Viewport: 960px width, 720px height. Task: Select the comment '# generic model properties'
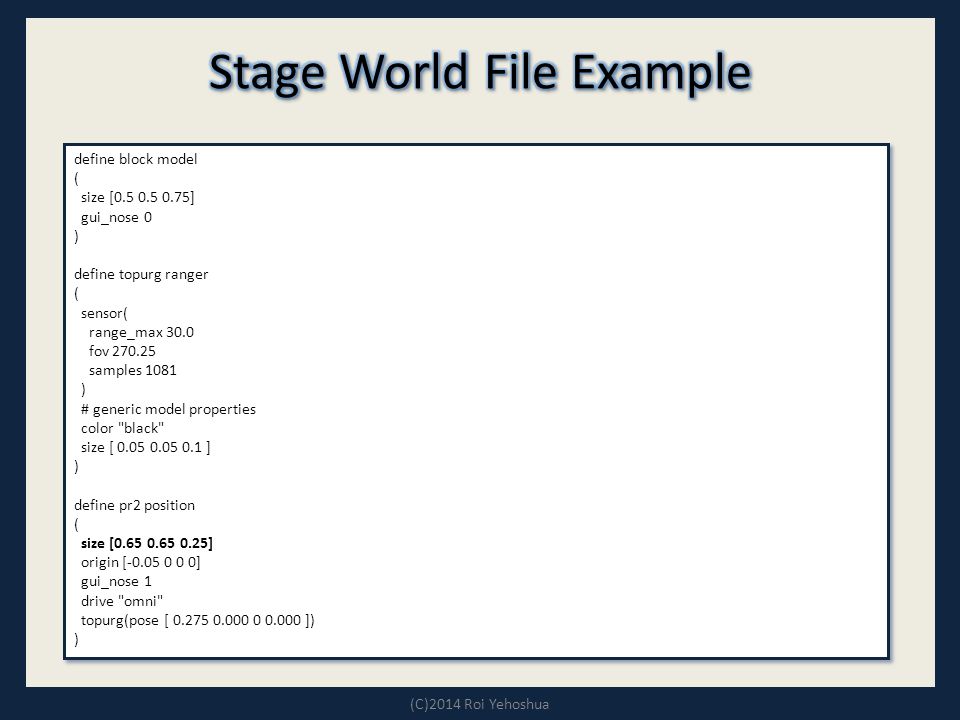coord(168,409)
